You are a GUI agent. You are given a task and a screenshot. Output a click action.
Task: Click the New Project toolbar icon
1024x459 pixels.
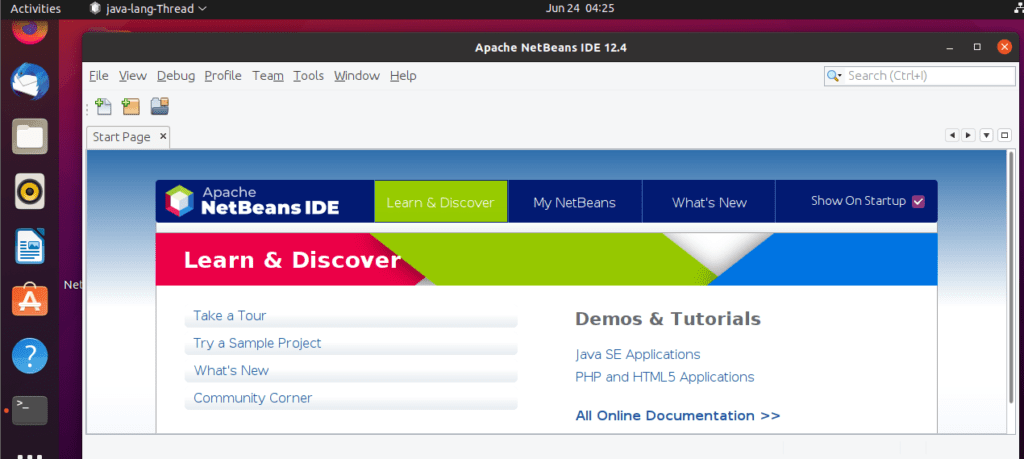[x=131, y=106]
